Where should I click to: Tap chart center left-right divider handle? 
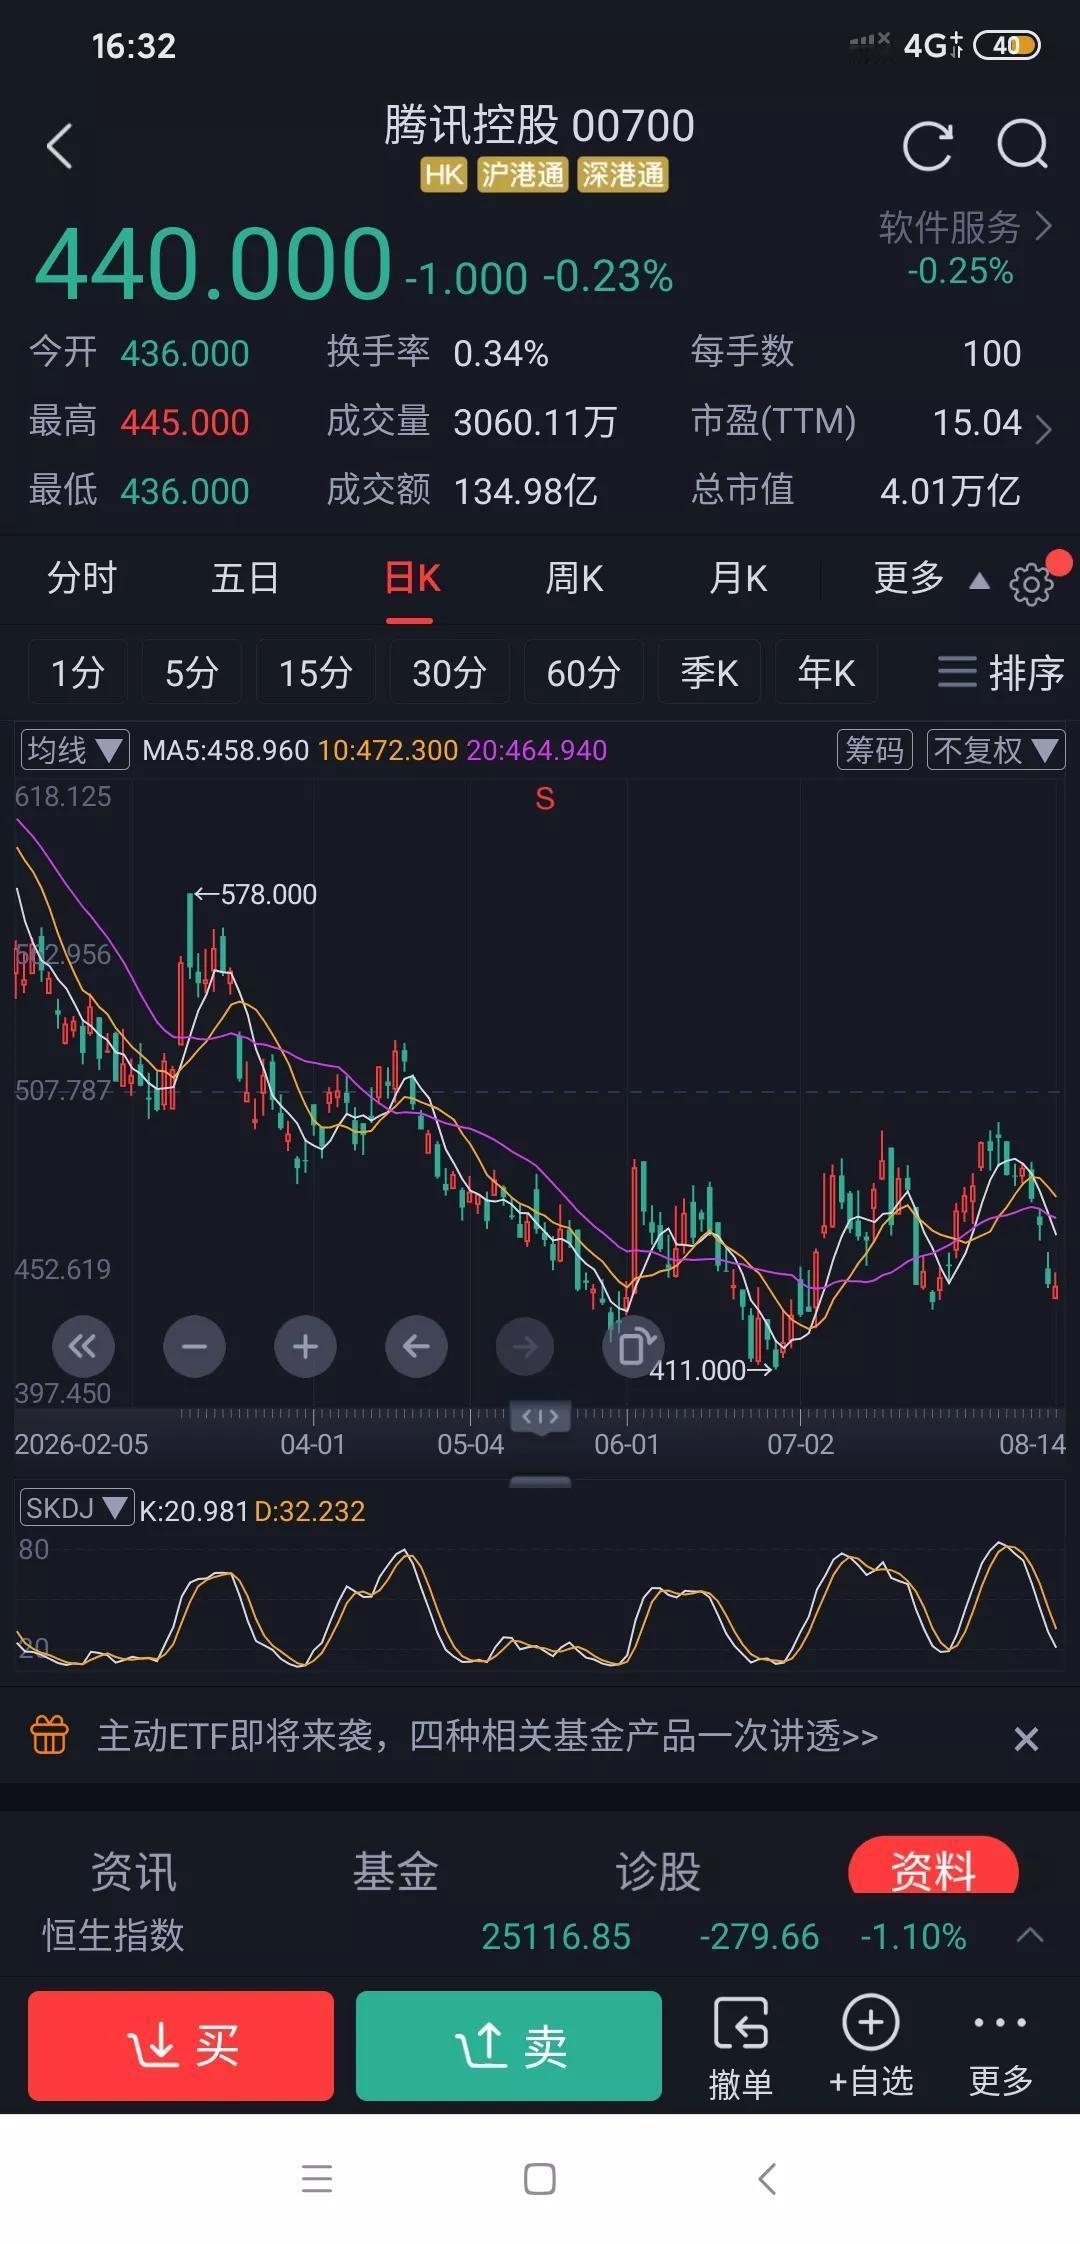coord(540,1416)
